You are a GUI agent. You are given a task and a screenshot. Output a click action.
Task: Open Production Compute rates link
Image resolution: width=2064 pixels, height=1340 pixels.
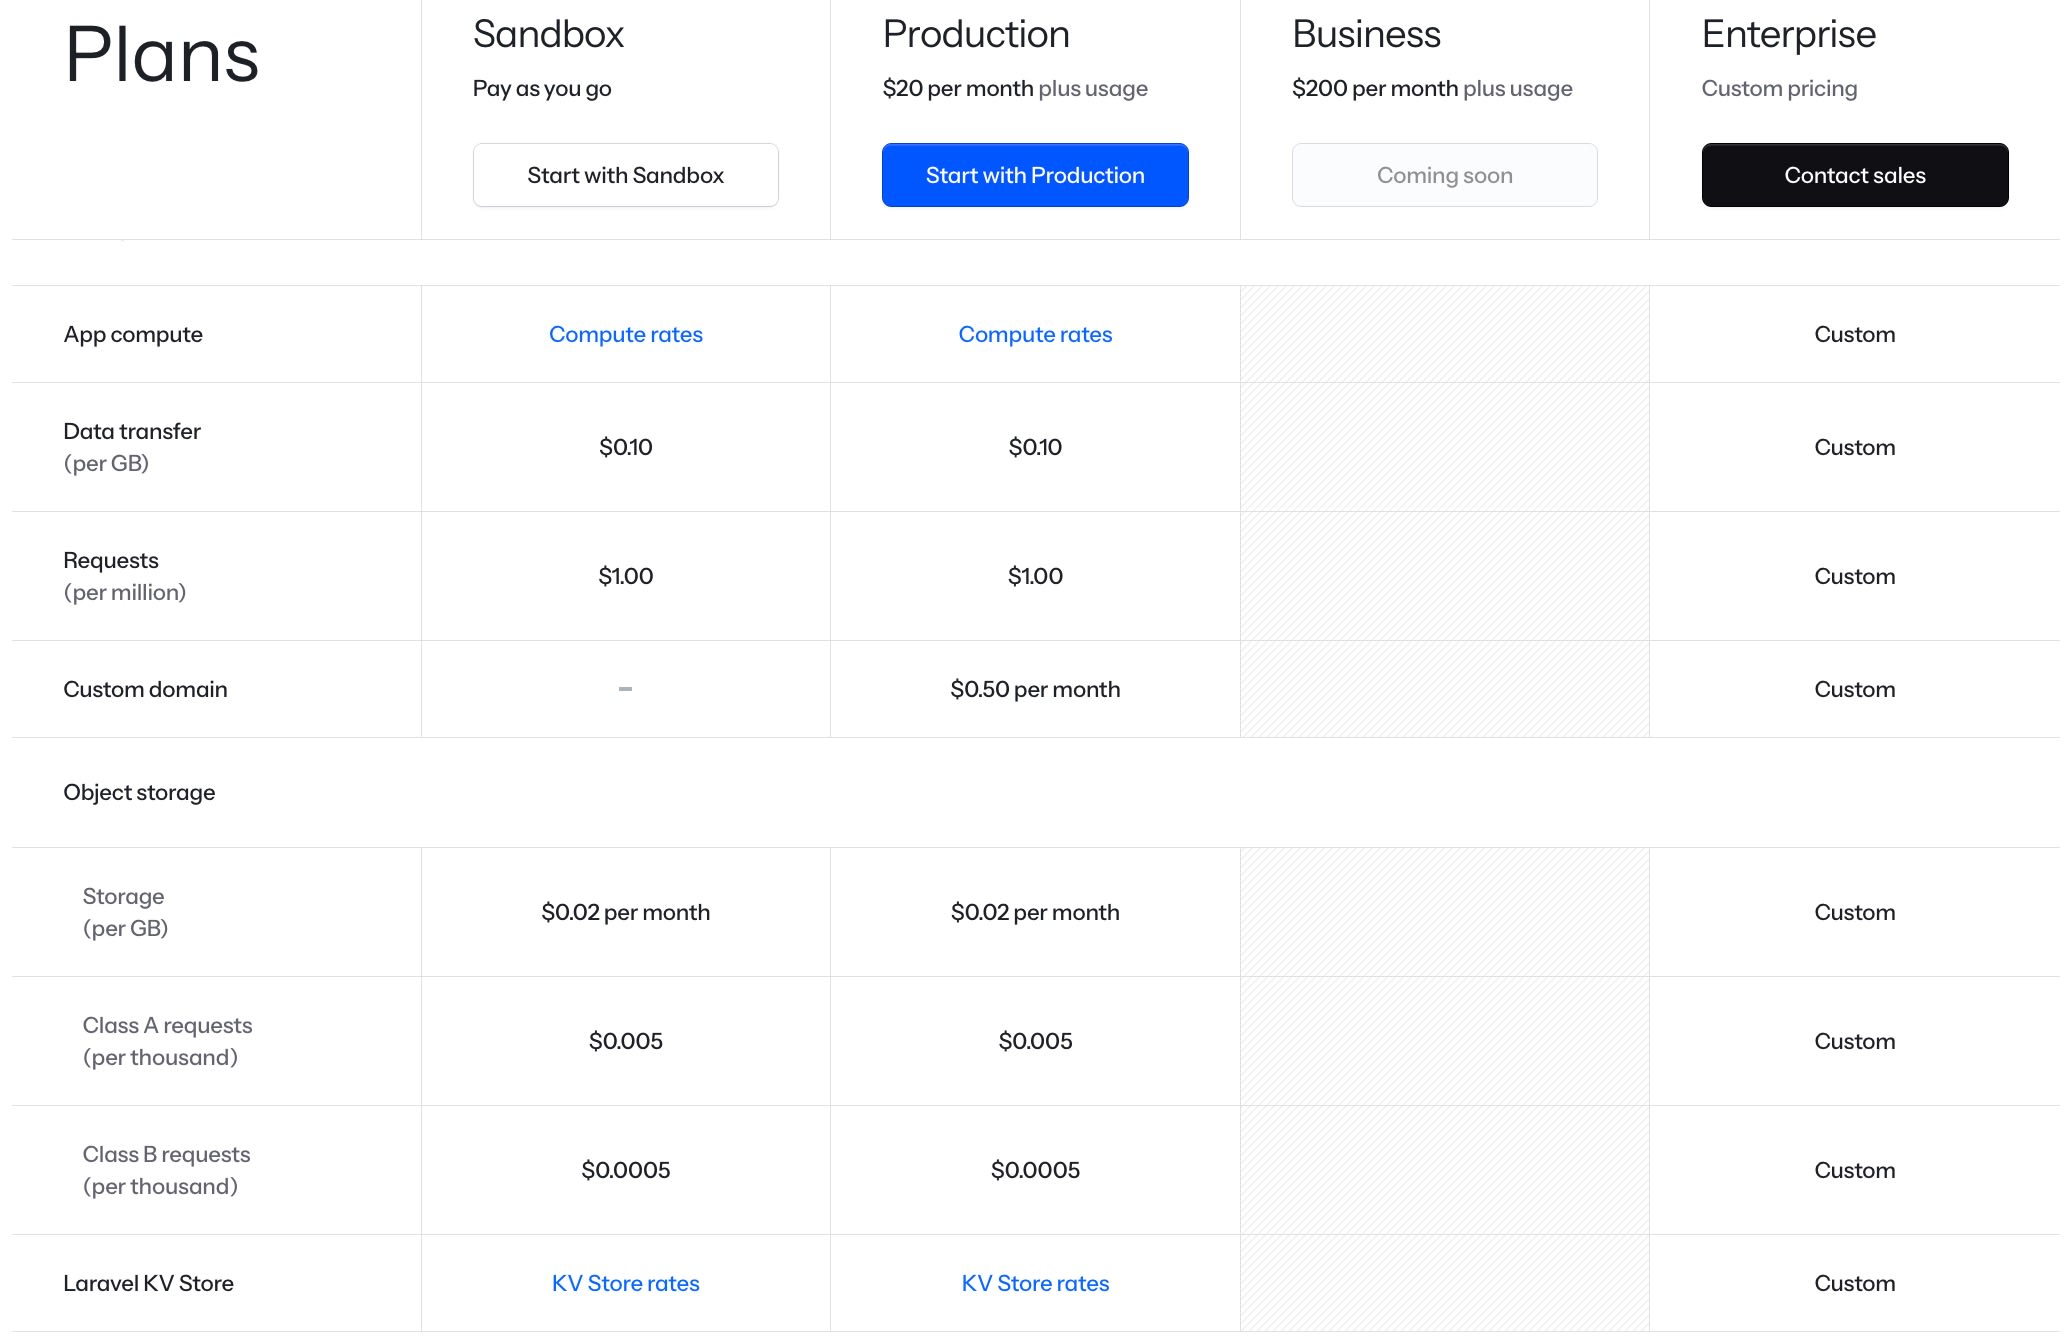[x=1034, y=334]
